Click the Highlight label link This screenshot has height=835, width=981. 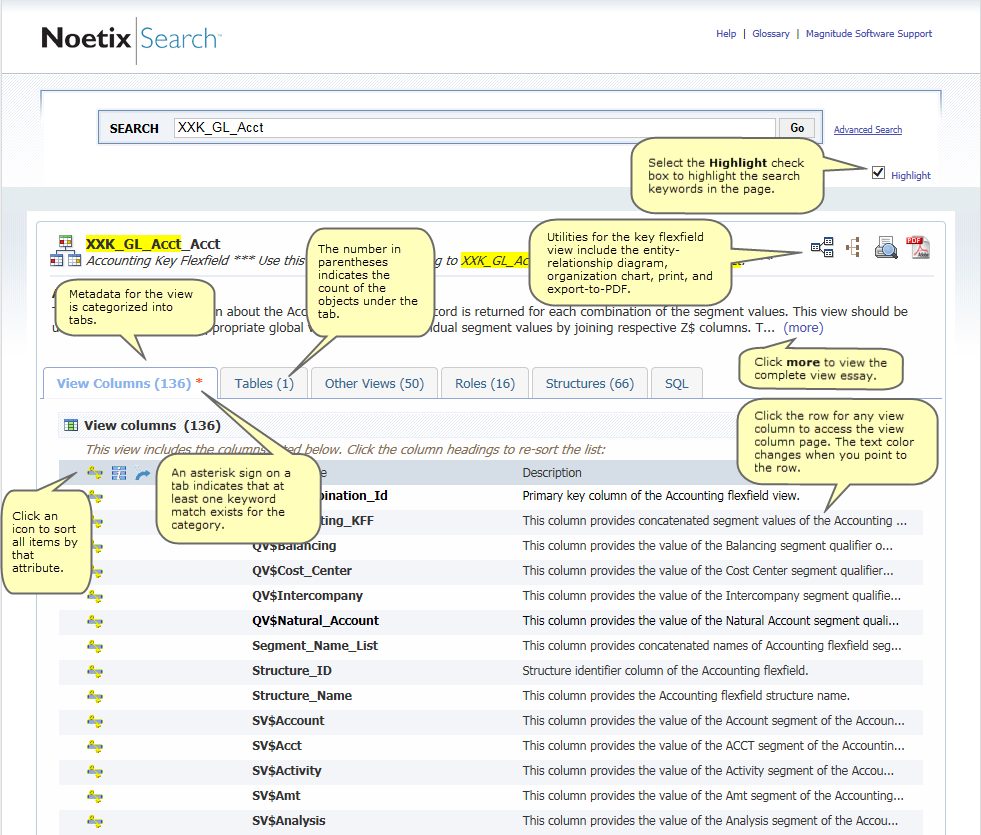coord(910,176)
